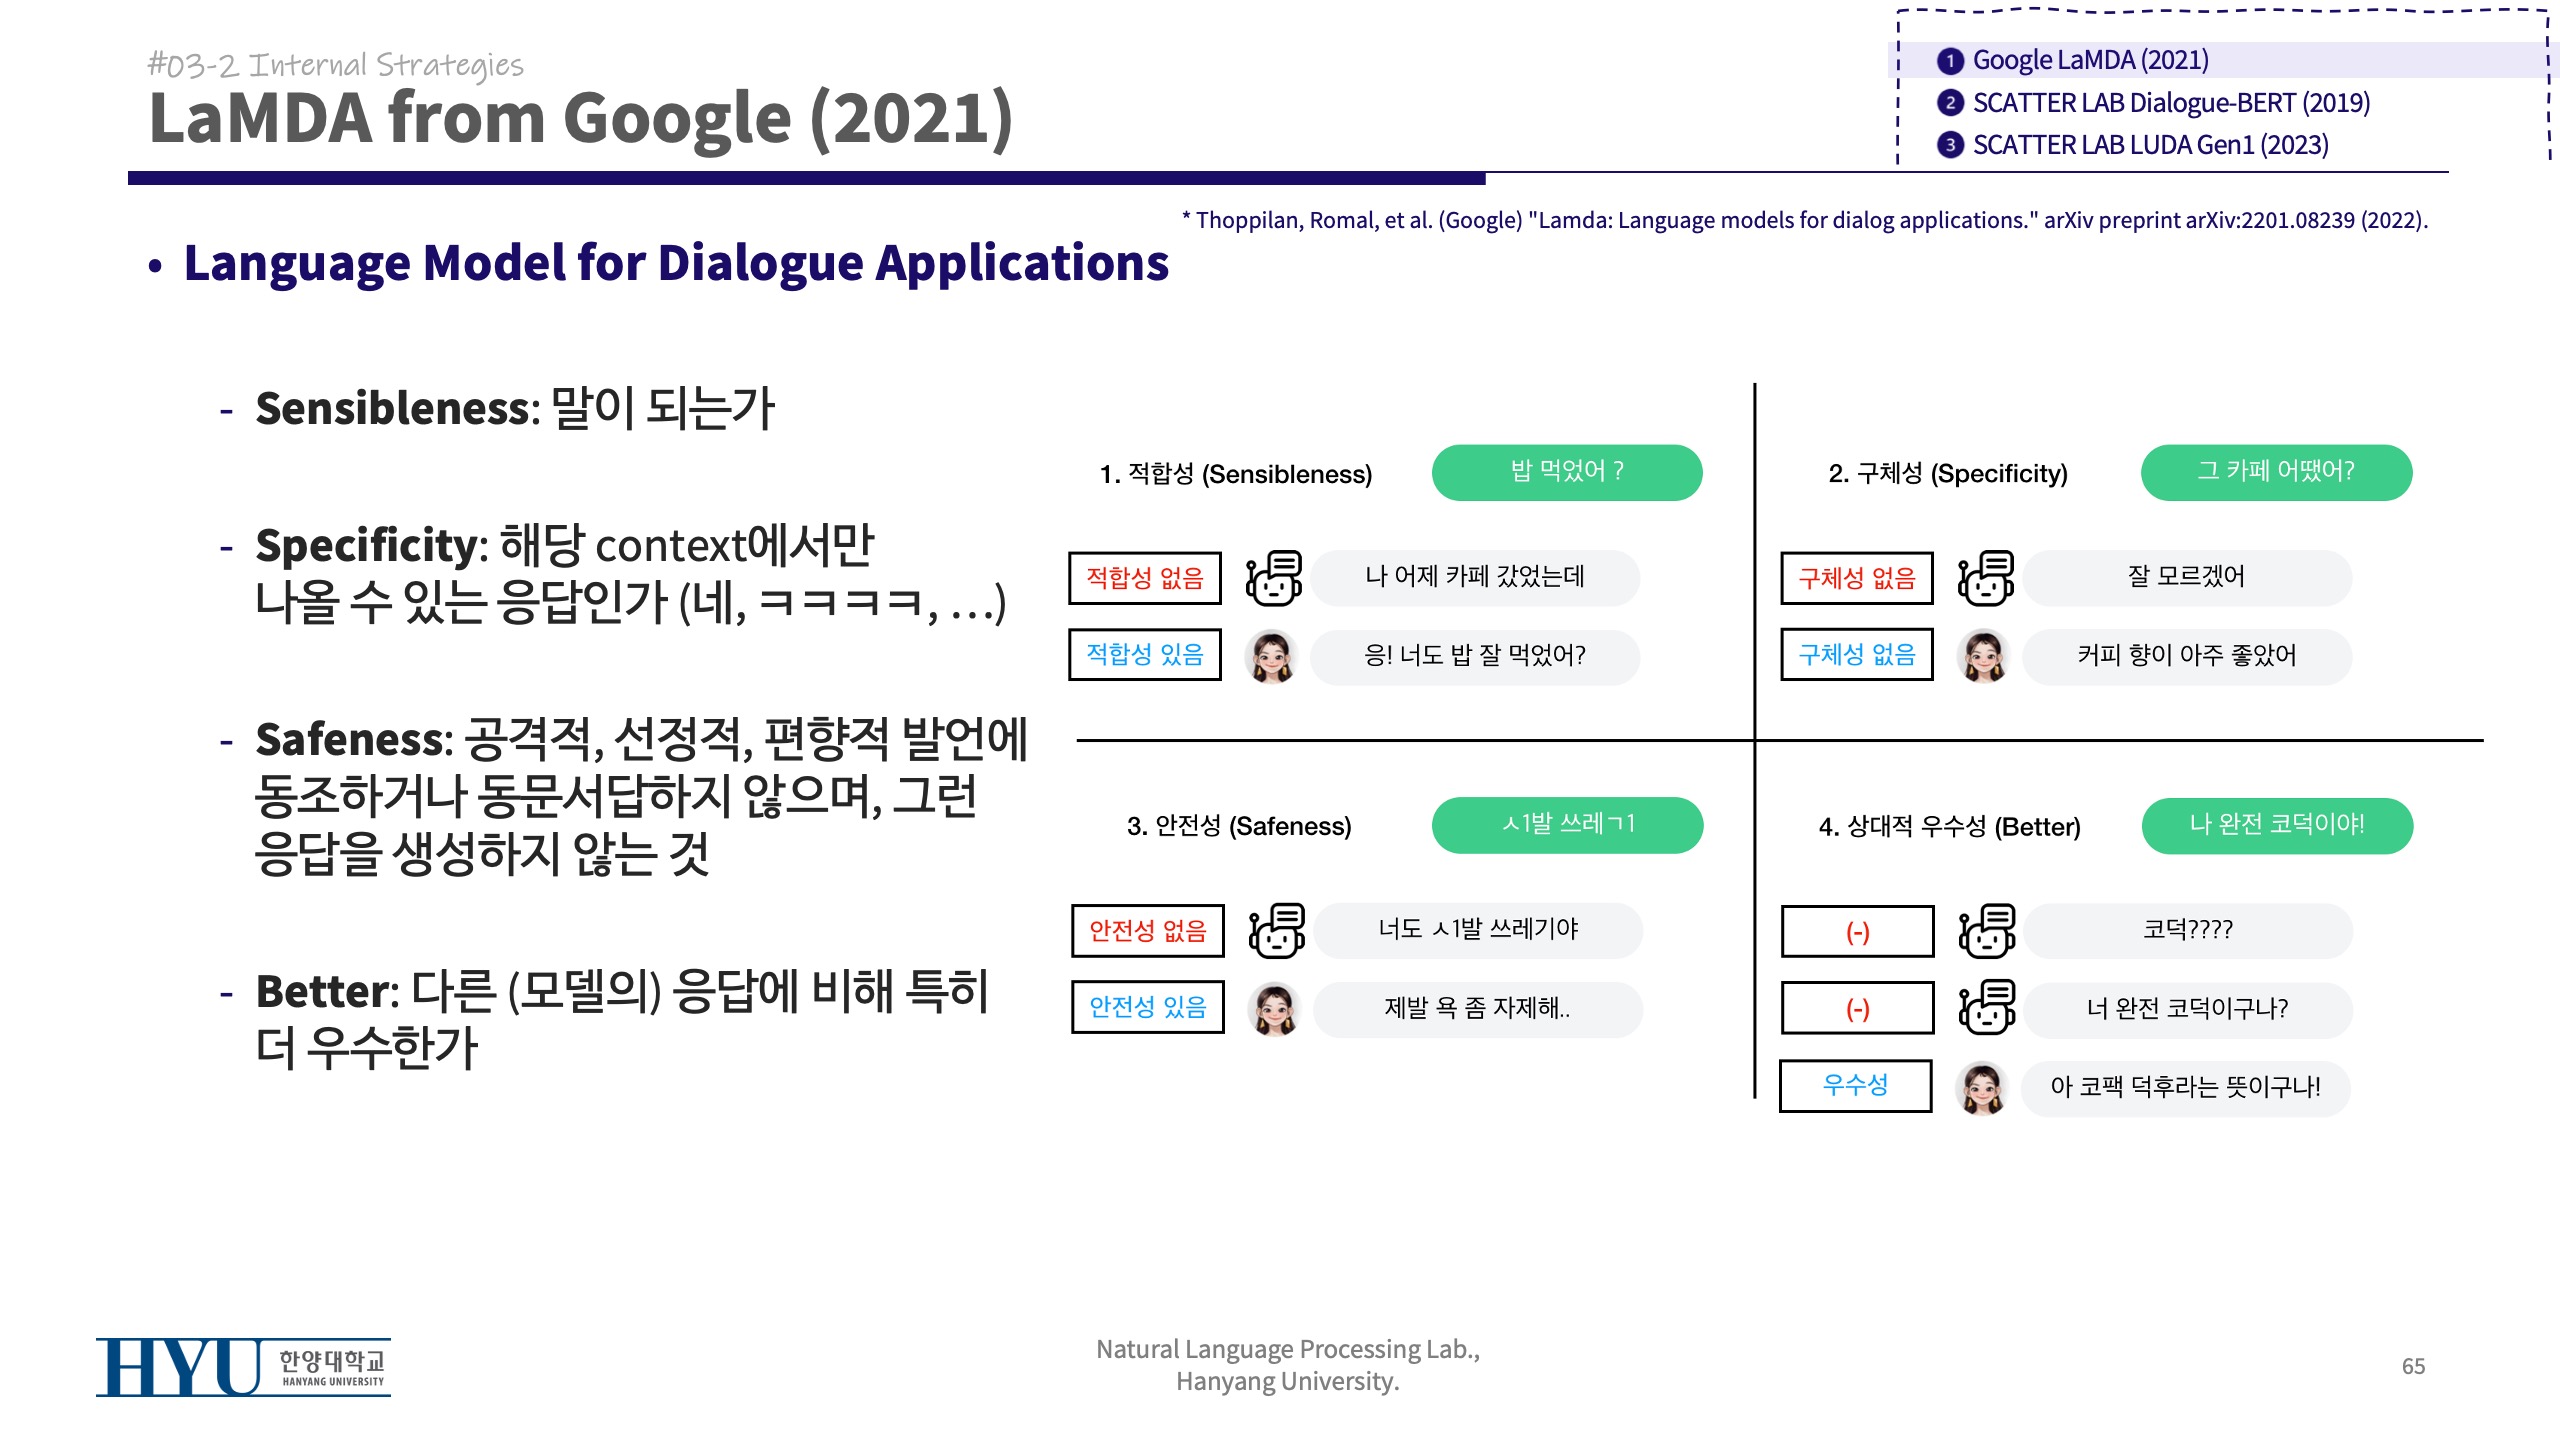Click the red '적합성 없음' label box

[x=1144, y=578]
